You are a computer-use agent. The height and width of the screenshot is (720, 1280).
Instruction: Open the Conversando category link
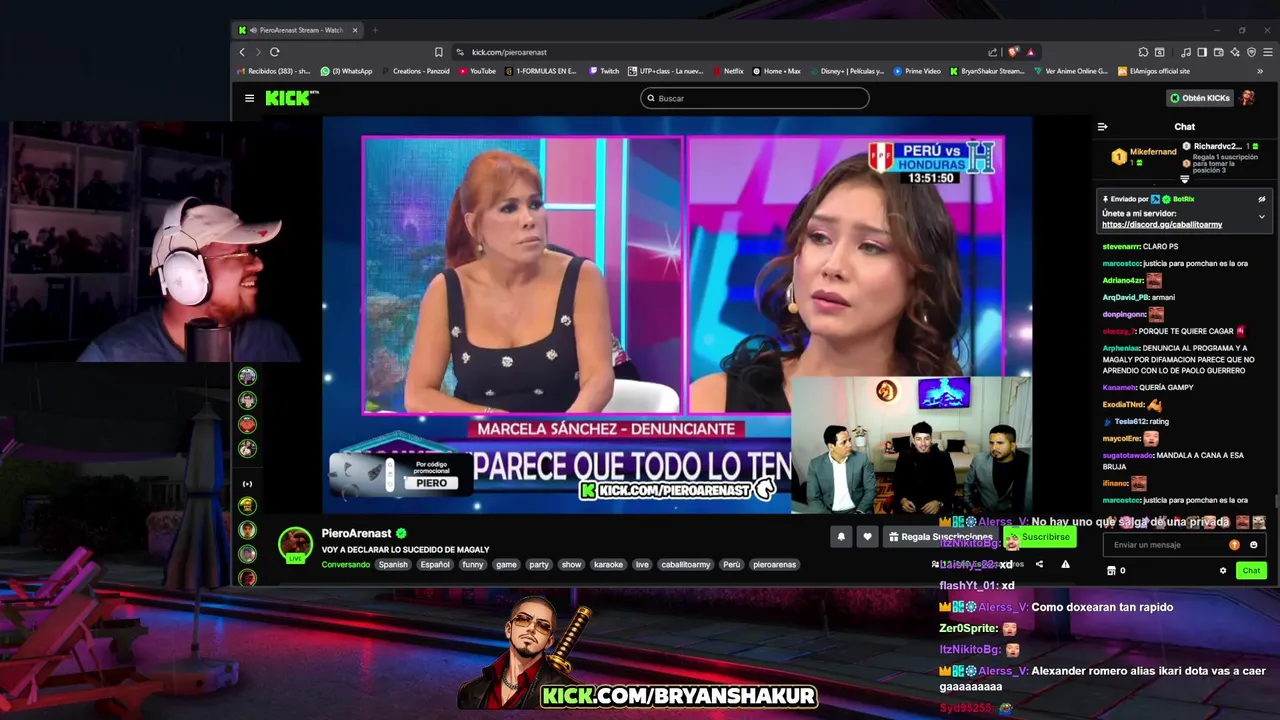pyautogui.click(x=346, y=565)
